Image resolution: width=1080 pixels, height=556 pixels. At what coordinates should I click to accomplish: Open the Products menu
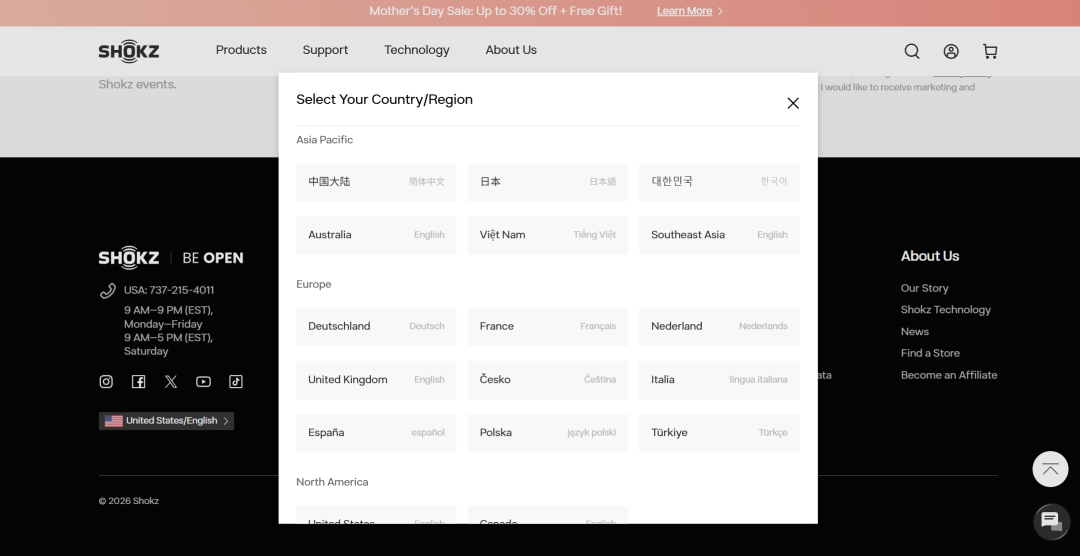click(241, 50)
